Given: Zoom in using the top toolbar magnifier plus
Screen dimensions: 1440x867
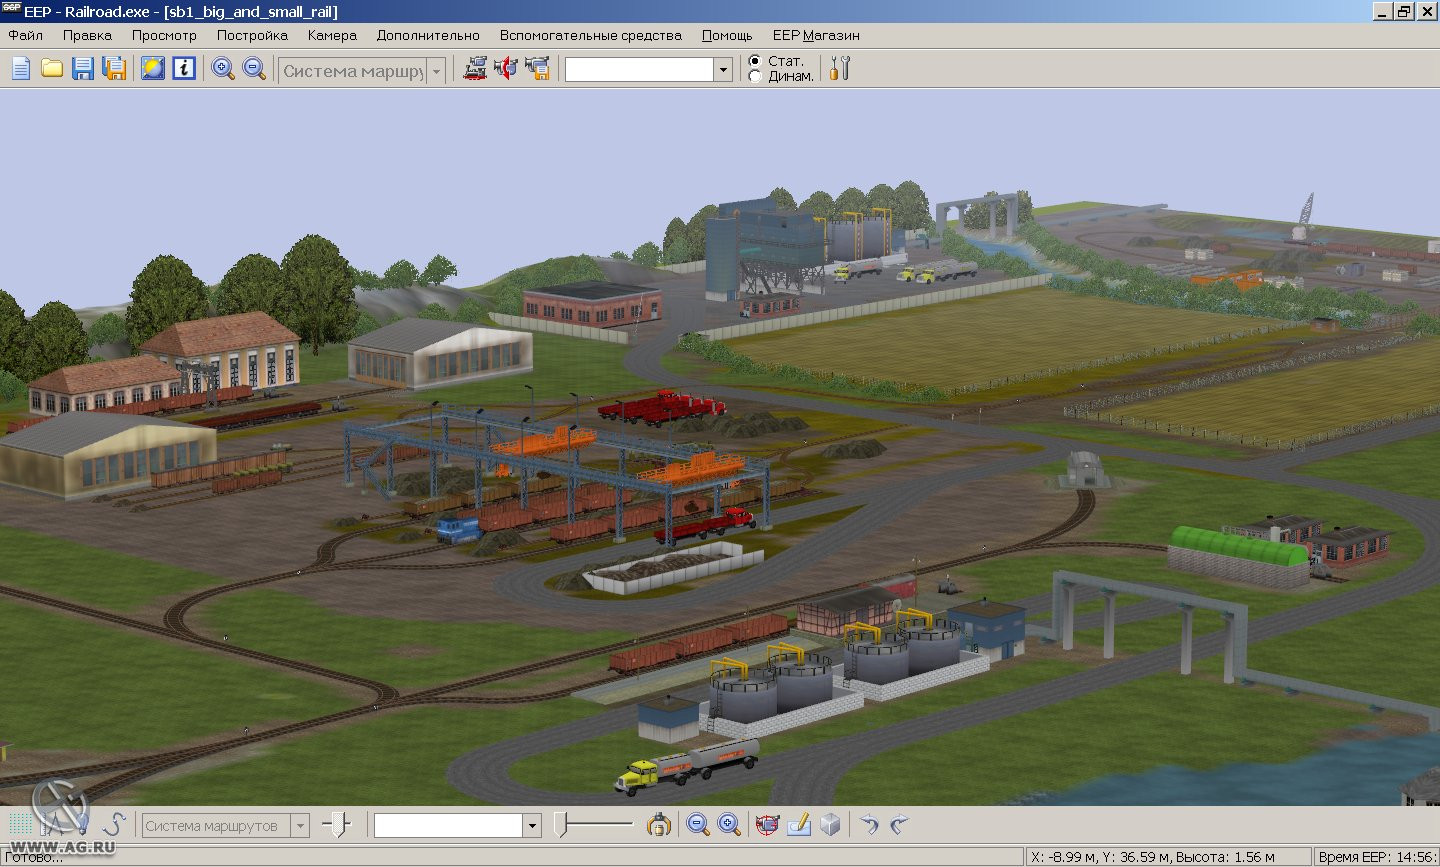Looking at the screenshot, I should pyautogui.click(x=223, y=68).
